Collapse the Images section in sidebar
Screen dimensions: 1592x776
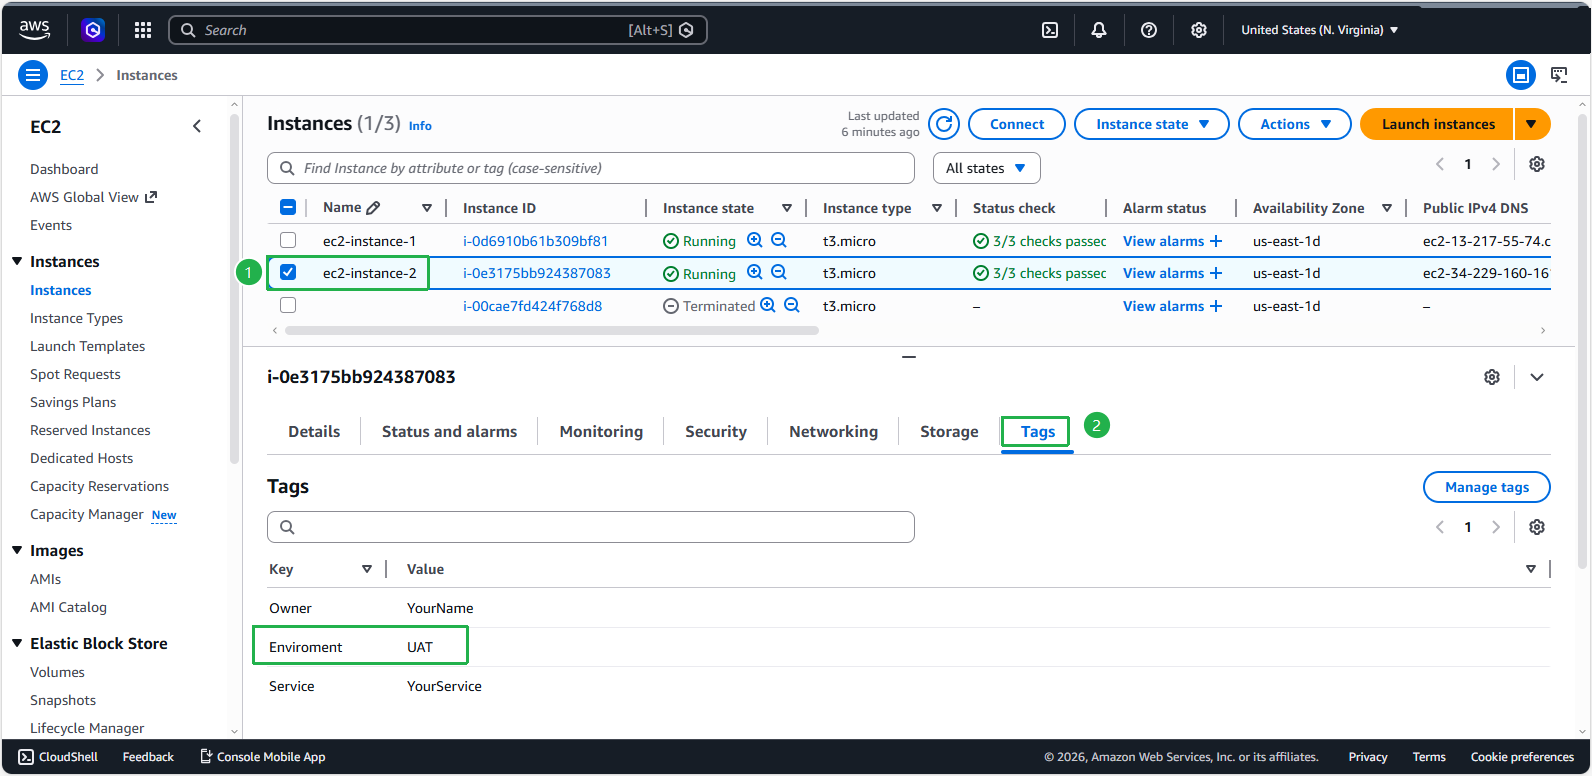(x=17, y=550)
